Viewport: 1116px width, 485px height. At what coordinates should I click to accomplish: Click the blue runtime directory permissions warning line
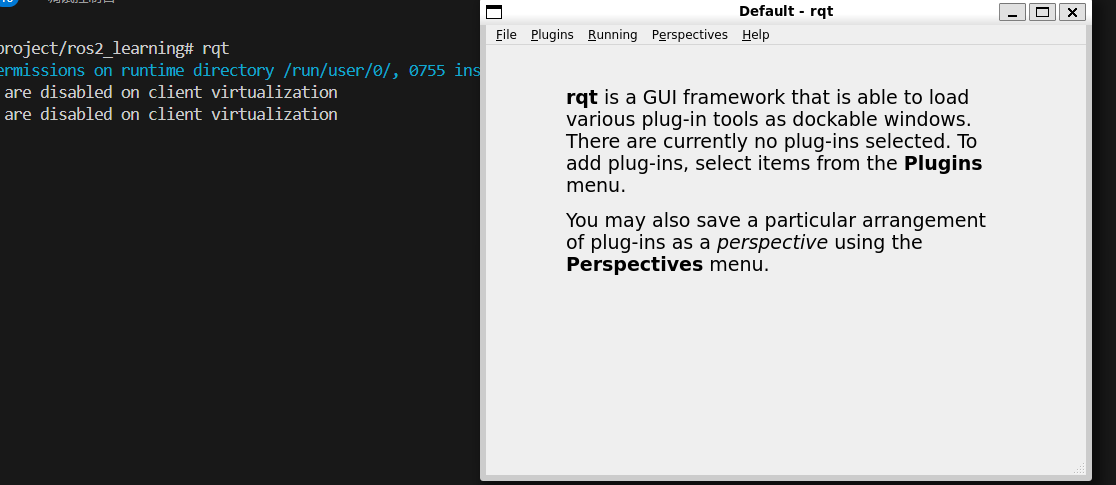pyautogui.click(x=240, y=70)
